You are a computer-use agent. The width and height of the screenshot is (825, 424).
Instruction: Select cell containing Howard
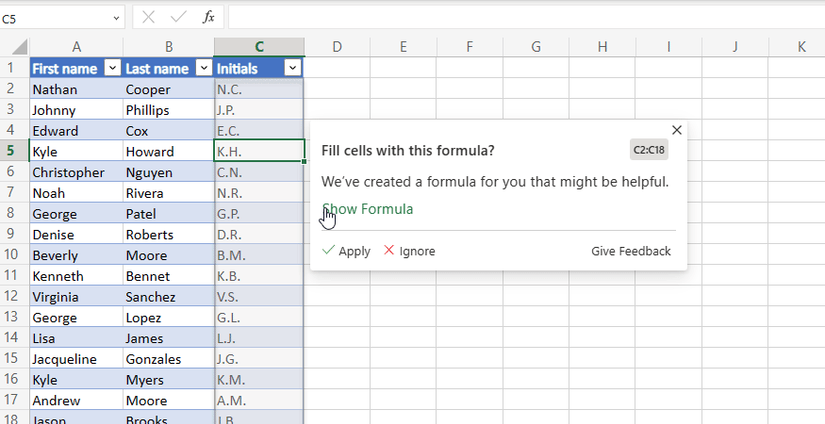169,151
